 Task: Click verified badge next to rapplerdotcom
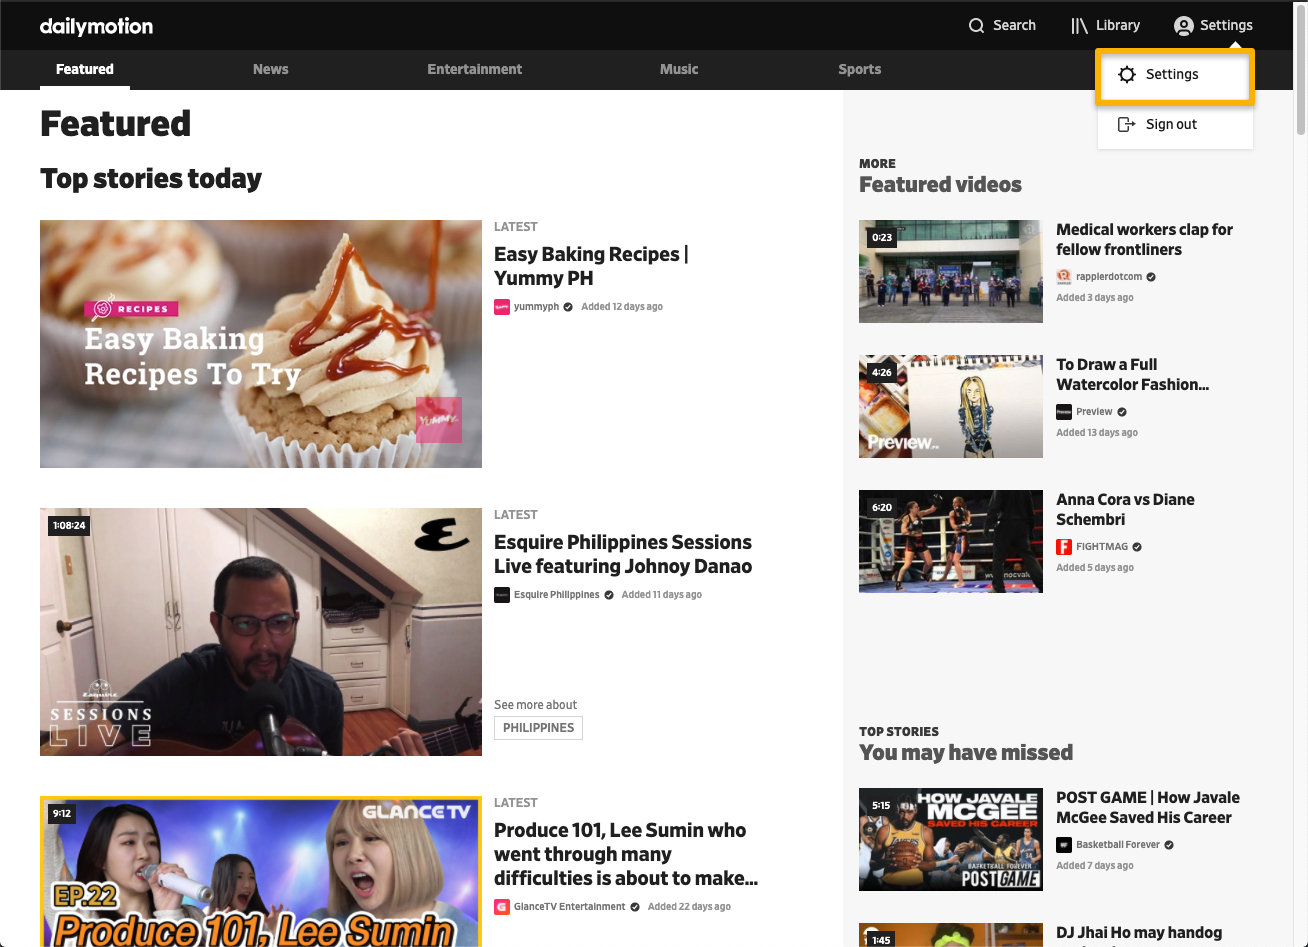click(1151, 277)
